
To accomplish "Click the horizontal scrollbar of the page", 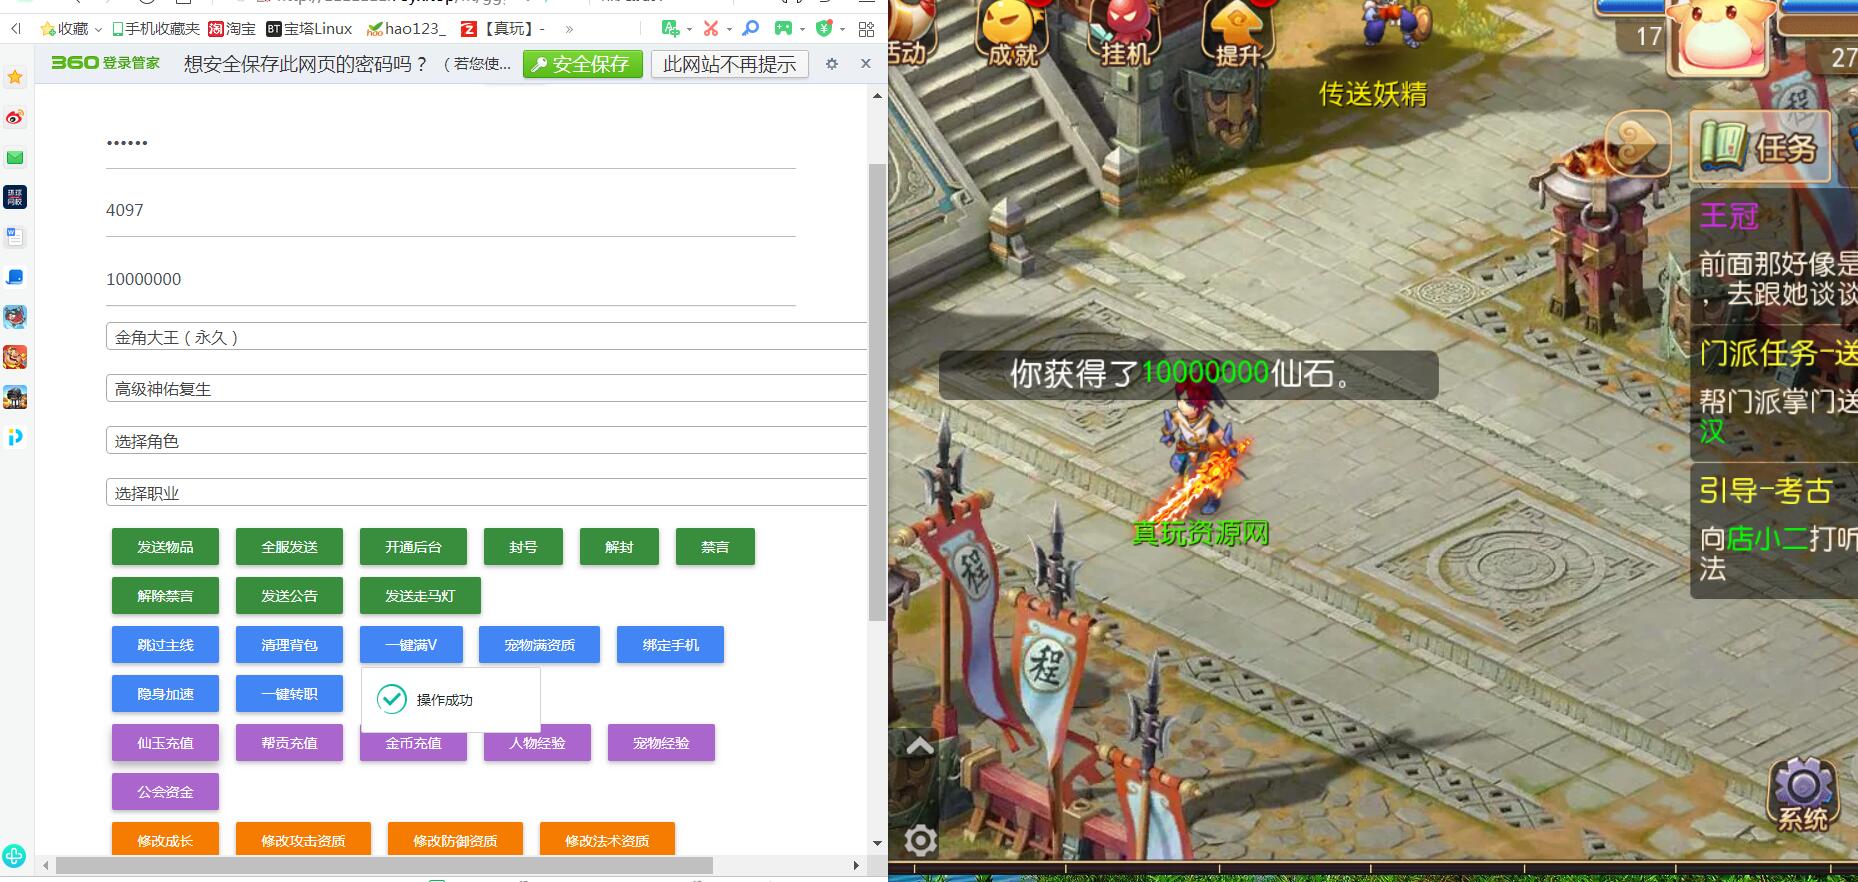I will click(384, 865).
